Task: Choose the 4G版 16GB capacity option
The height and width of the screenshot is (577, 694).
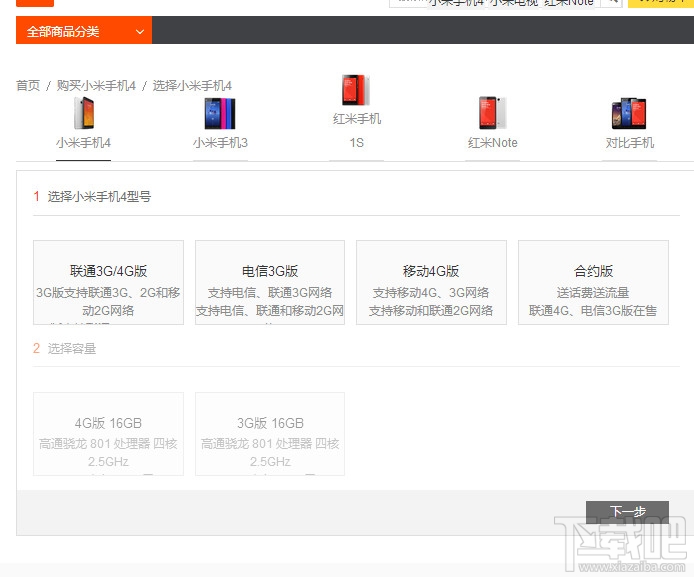Action: tap(108, 434)
